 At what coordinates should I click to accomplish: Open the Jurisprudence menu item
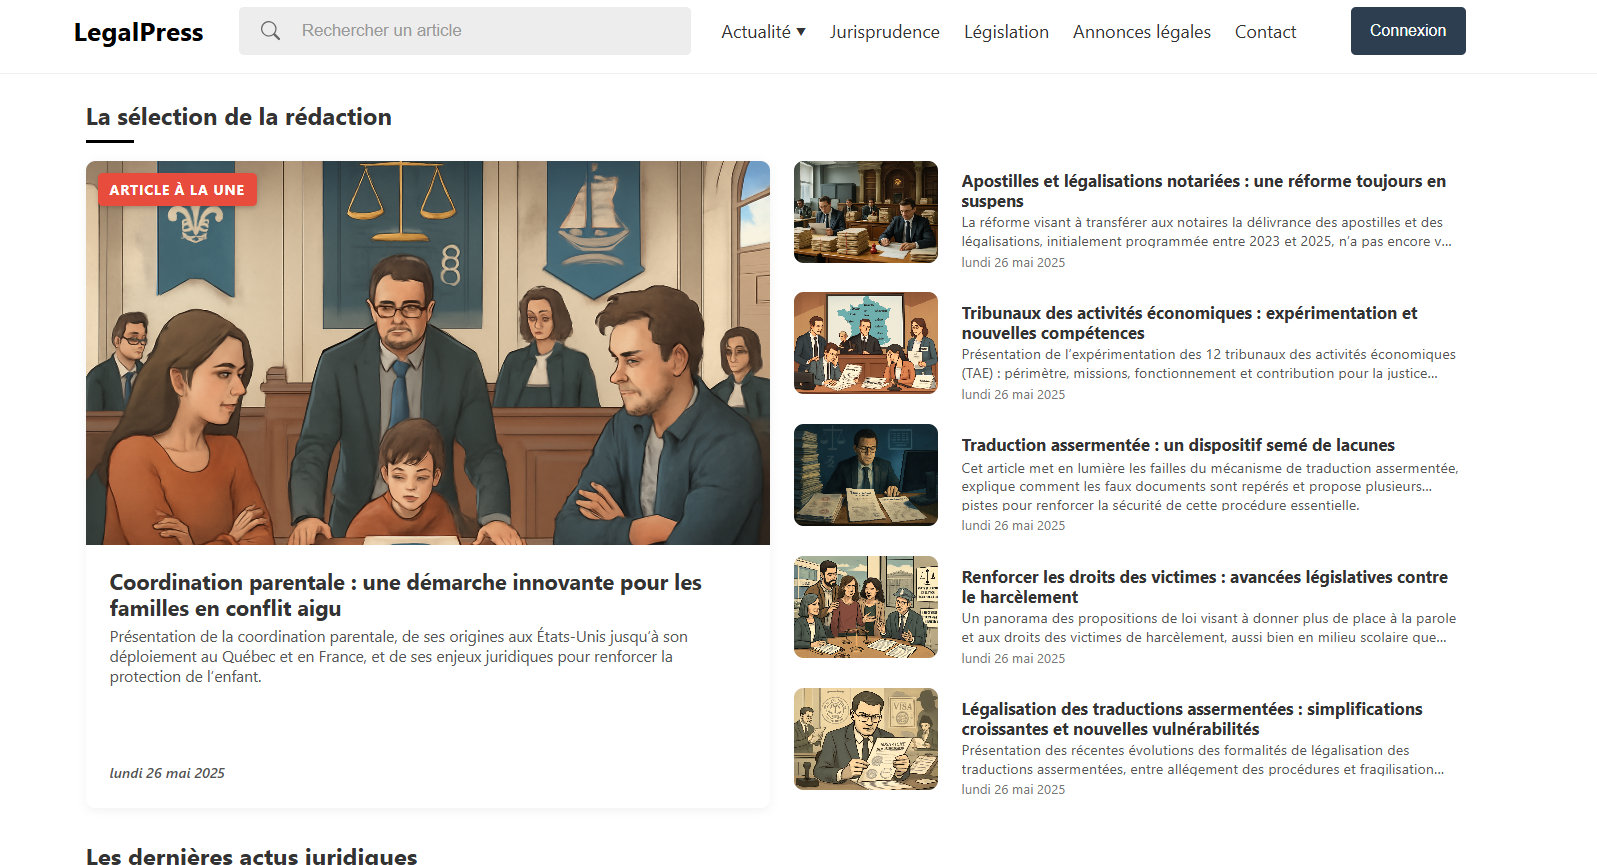[885, 32]
